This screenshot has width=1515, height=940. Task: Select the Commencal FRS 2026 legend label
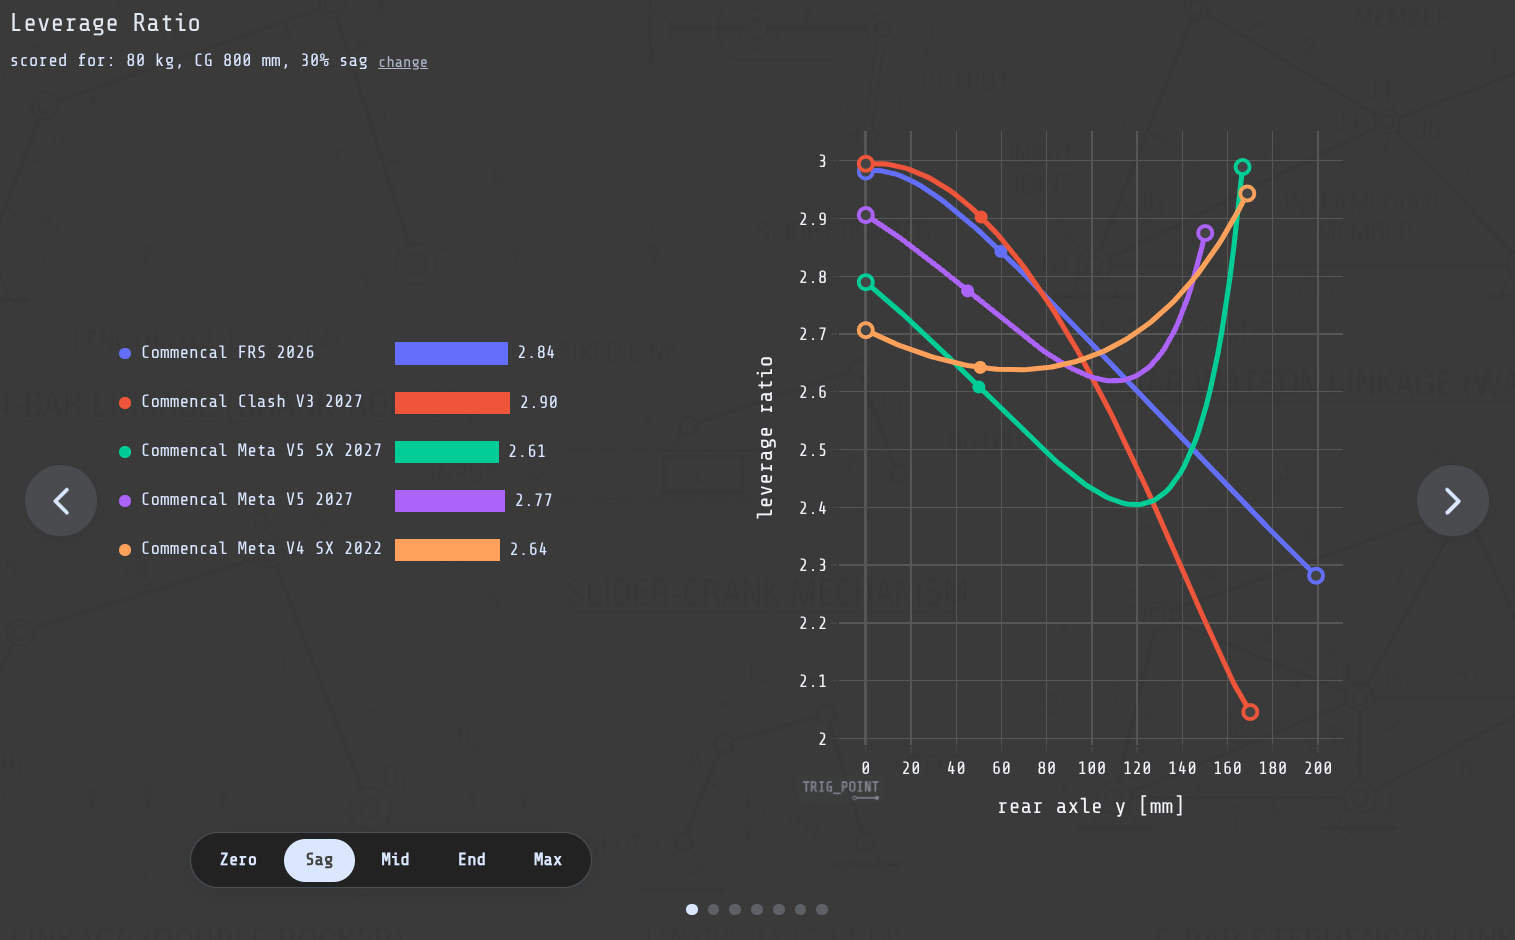[x=228, y=352]
